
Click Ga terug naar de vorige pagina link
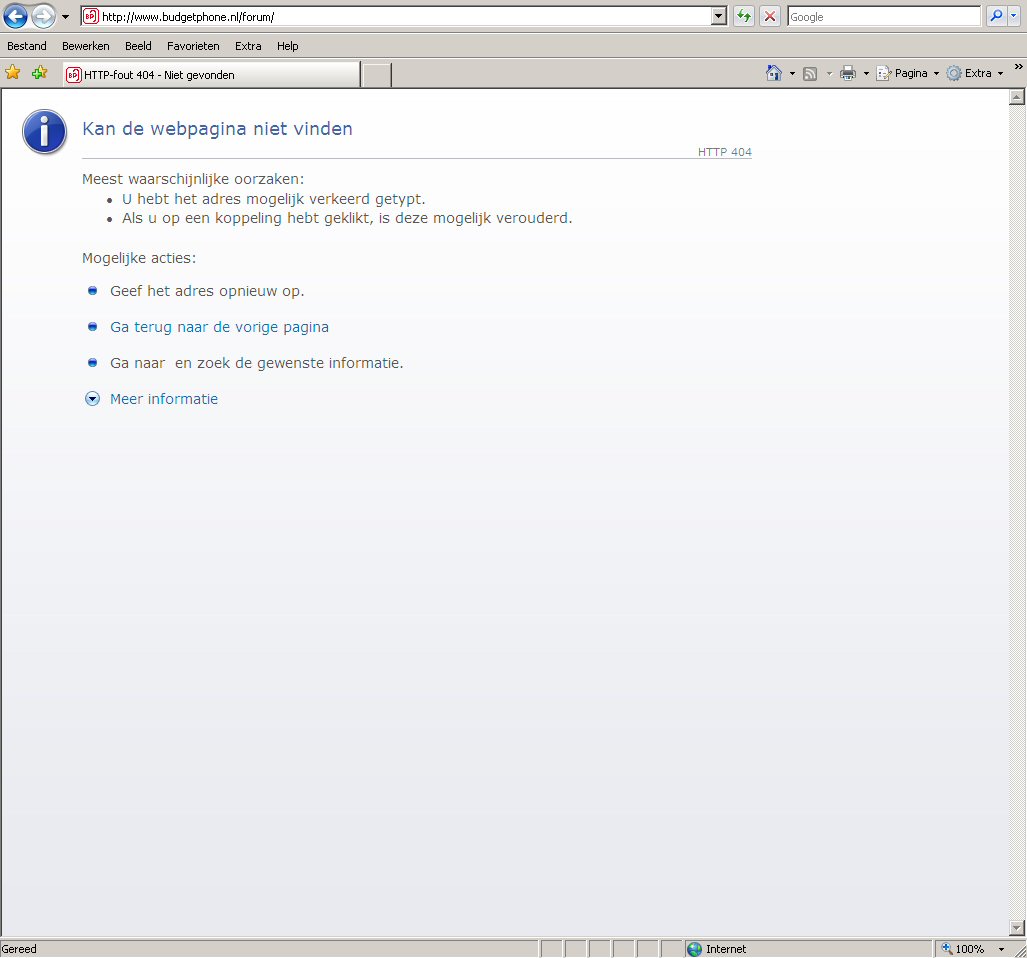point(219,327)
